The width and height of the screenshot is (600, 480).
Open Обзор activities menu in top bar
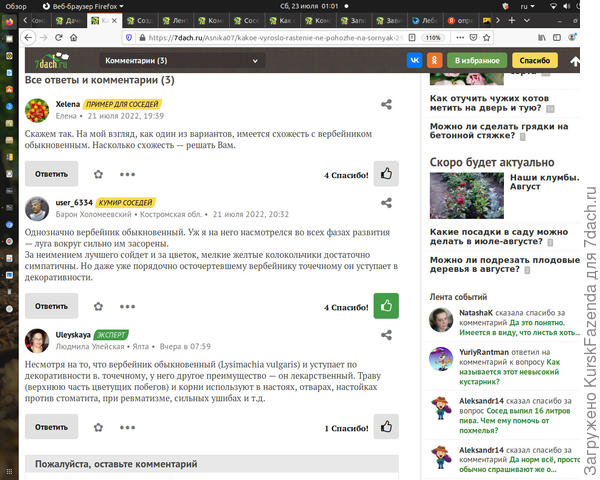point(16,6)
